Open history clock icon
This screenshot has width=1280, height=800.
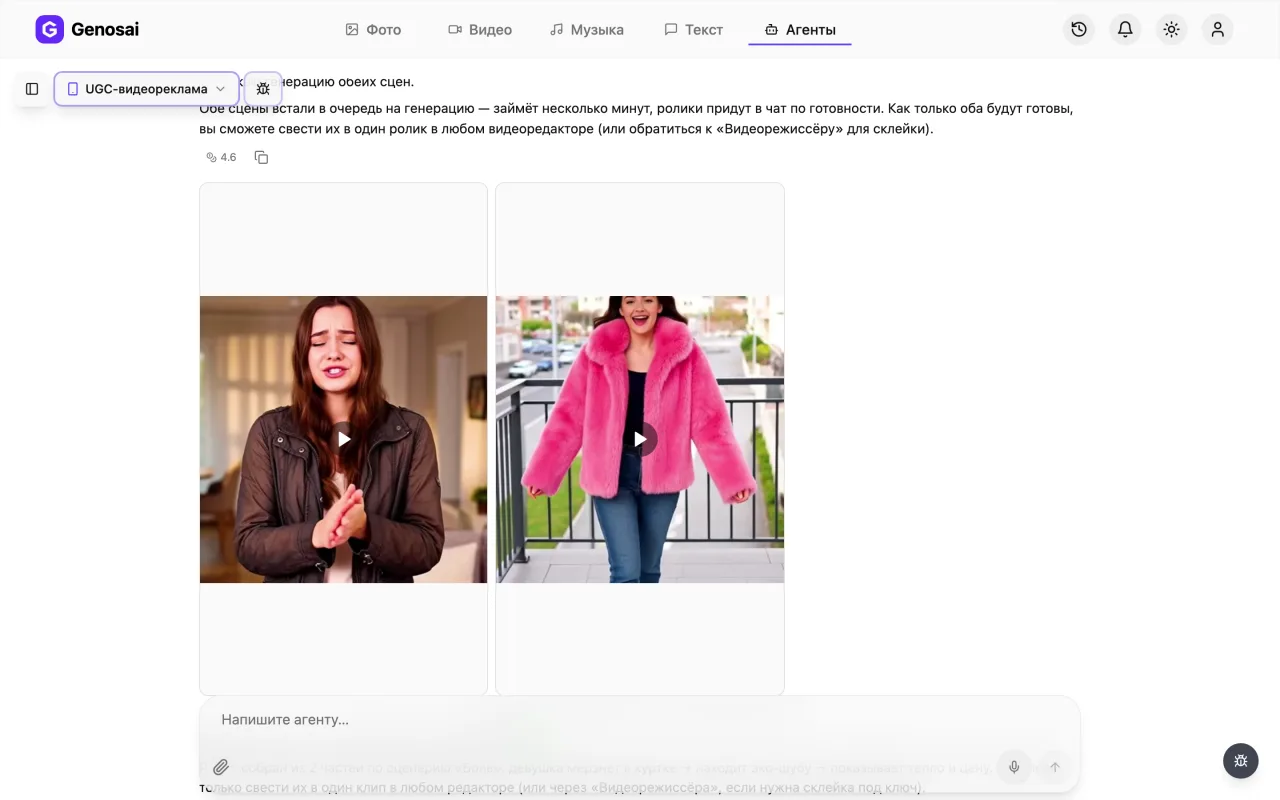coord(1079,30)
